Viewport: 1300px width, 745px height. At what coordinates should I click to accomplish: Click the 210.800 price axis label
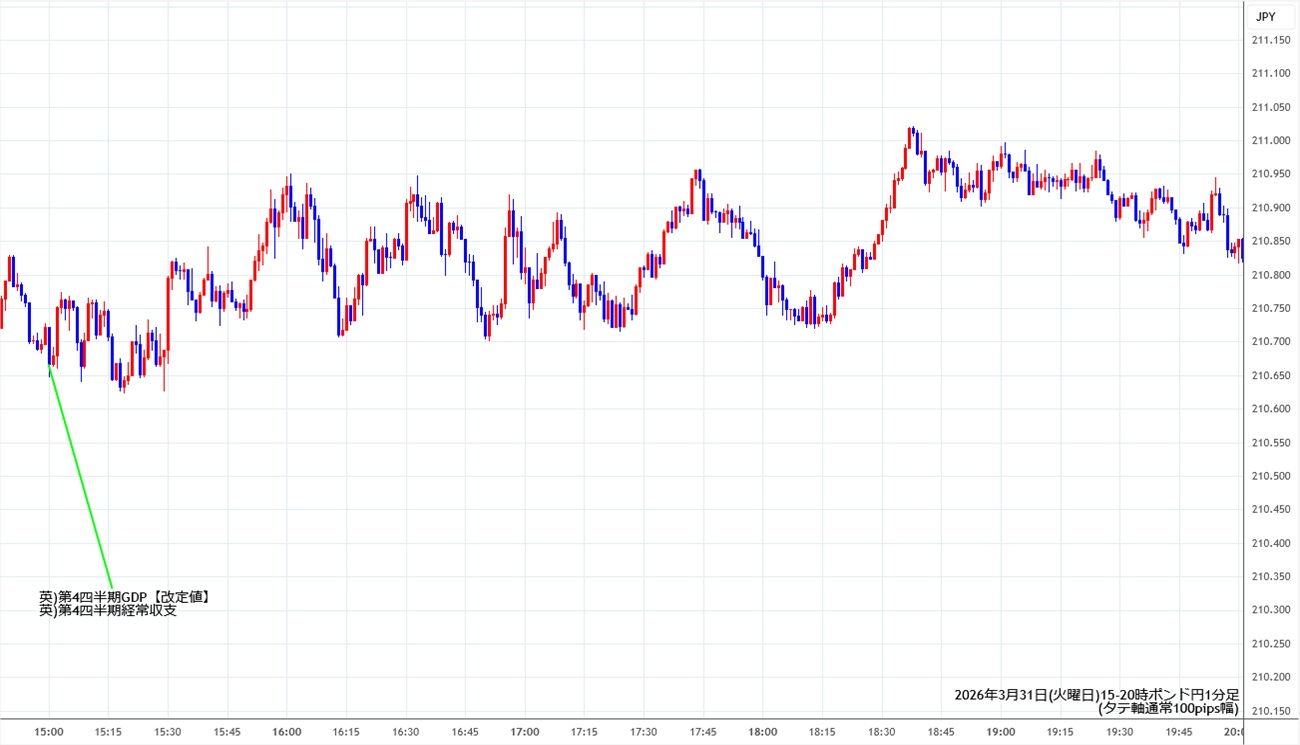[1270, 275]
